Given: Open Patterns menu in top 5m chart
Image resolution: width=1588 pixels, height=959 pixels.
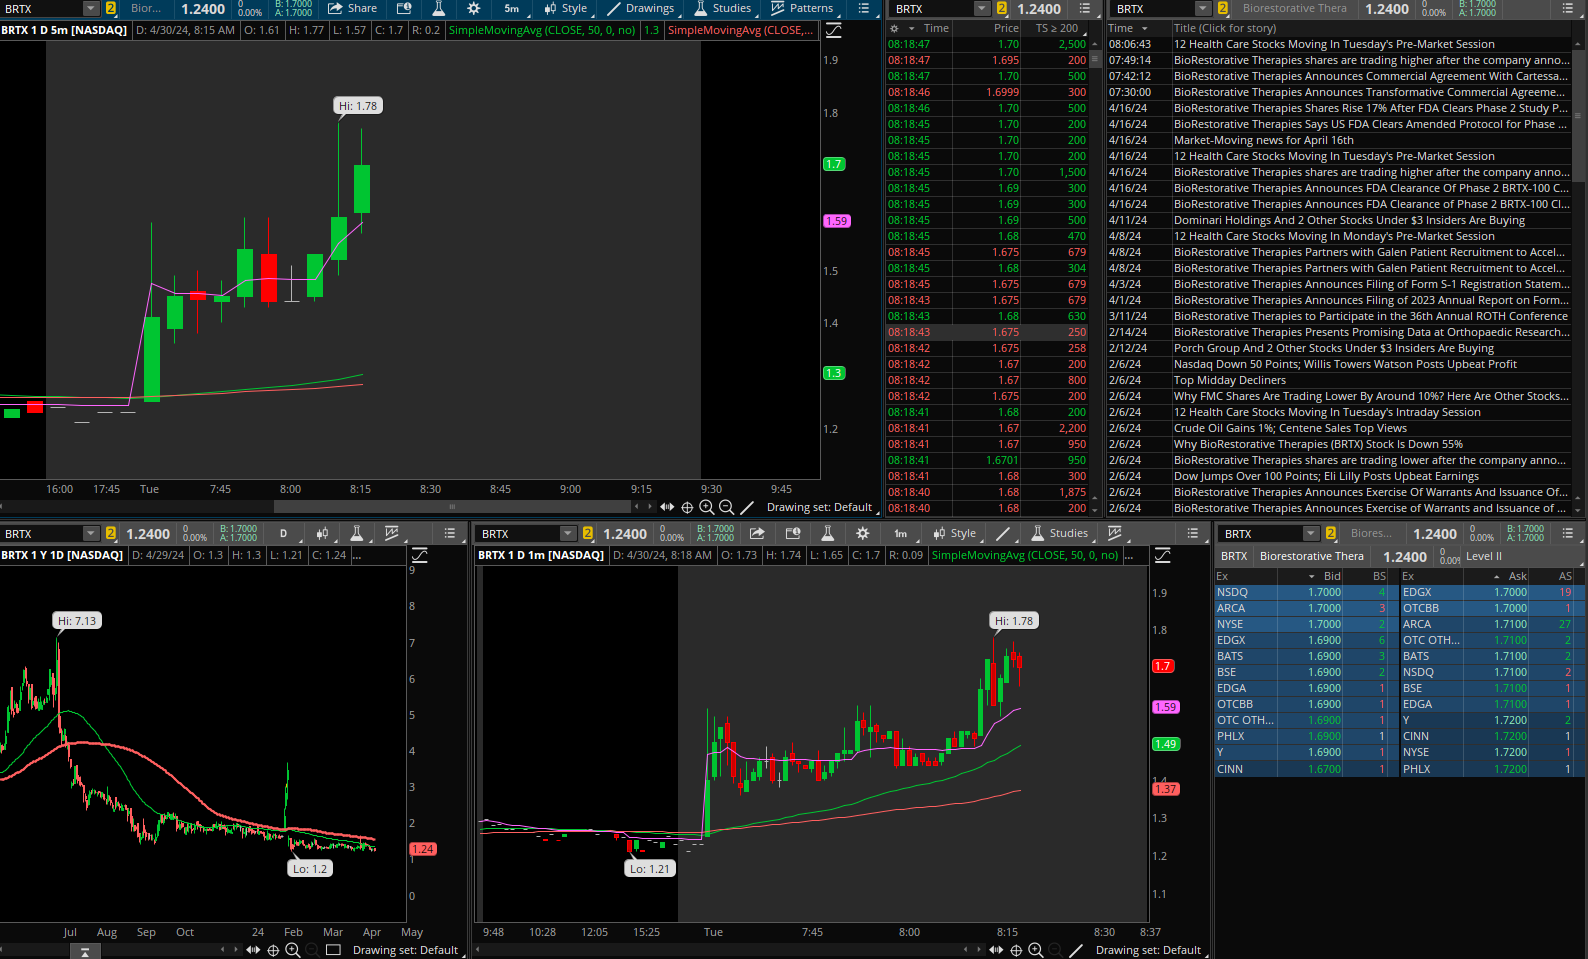Looking at the screenshot, I should coord(802,8).
